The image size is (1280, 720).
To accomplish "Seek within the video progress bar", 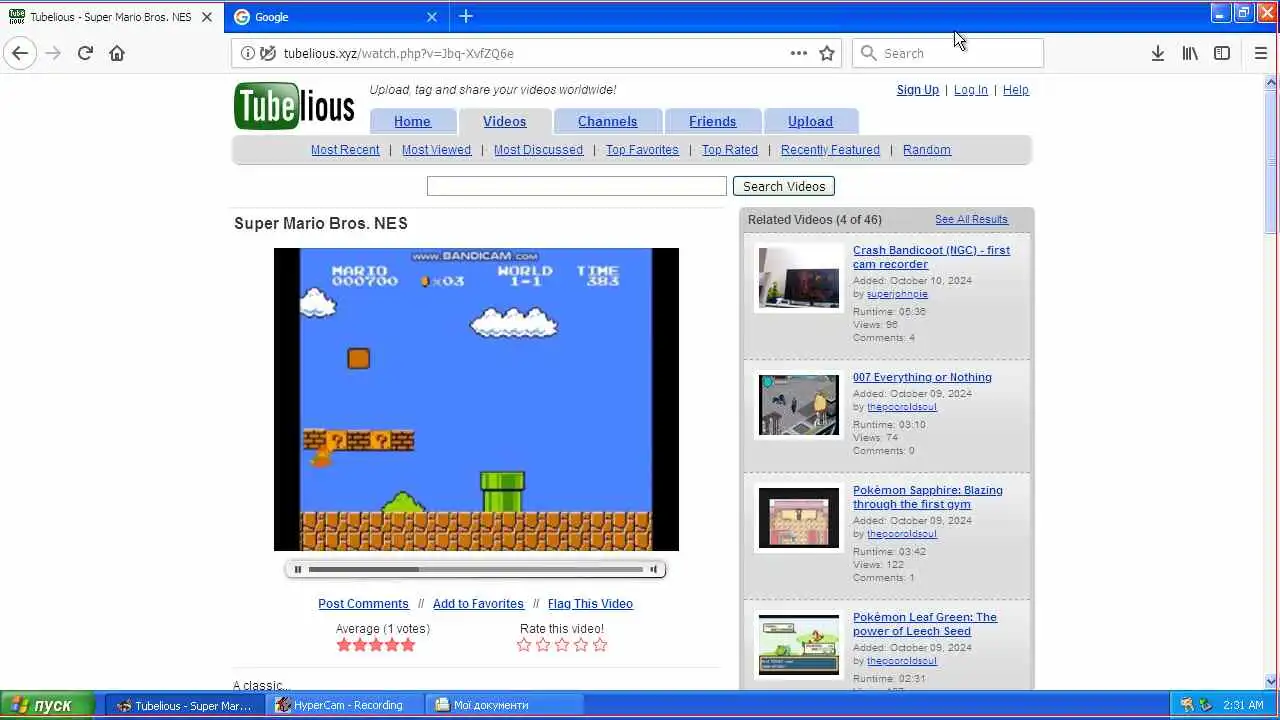I will (x=476, y=569).
